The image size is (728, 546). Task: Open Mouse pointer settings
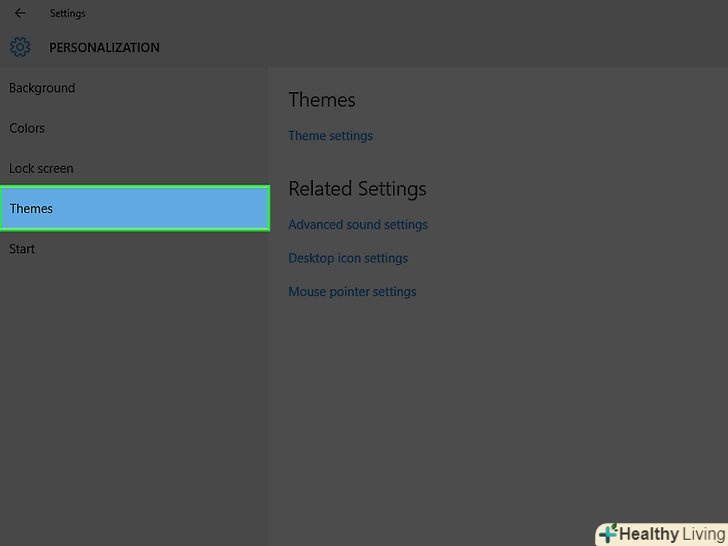[x=352, y=292]
